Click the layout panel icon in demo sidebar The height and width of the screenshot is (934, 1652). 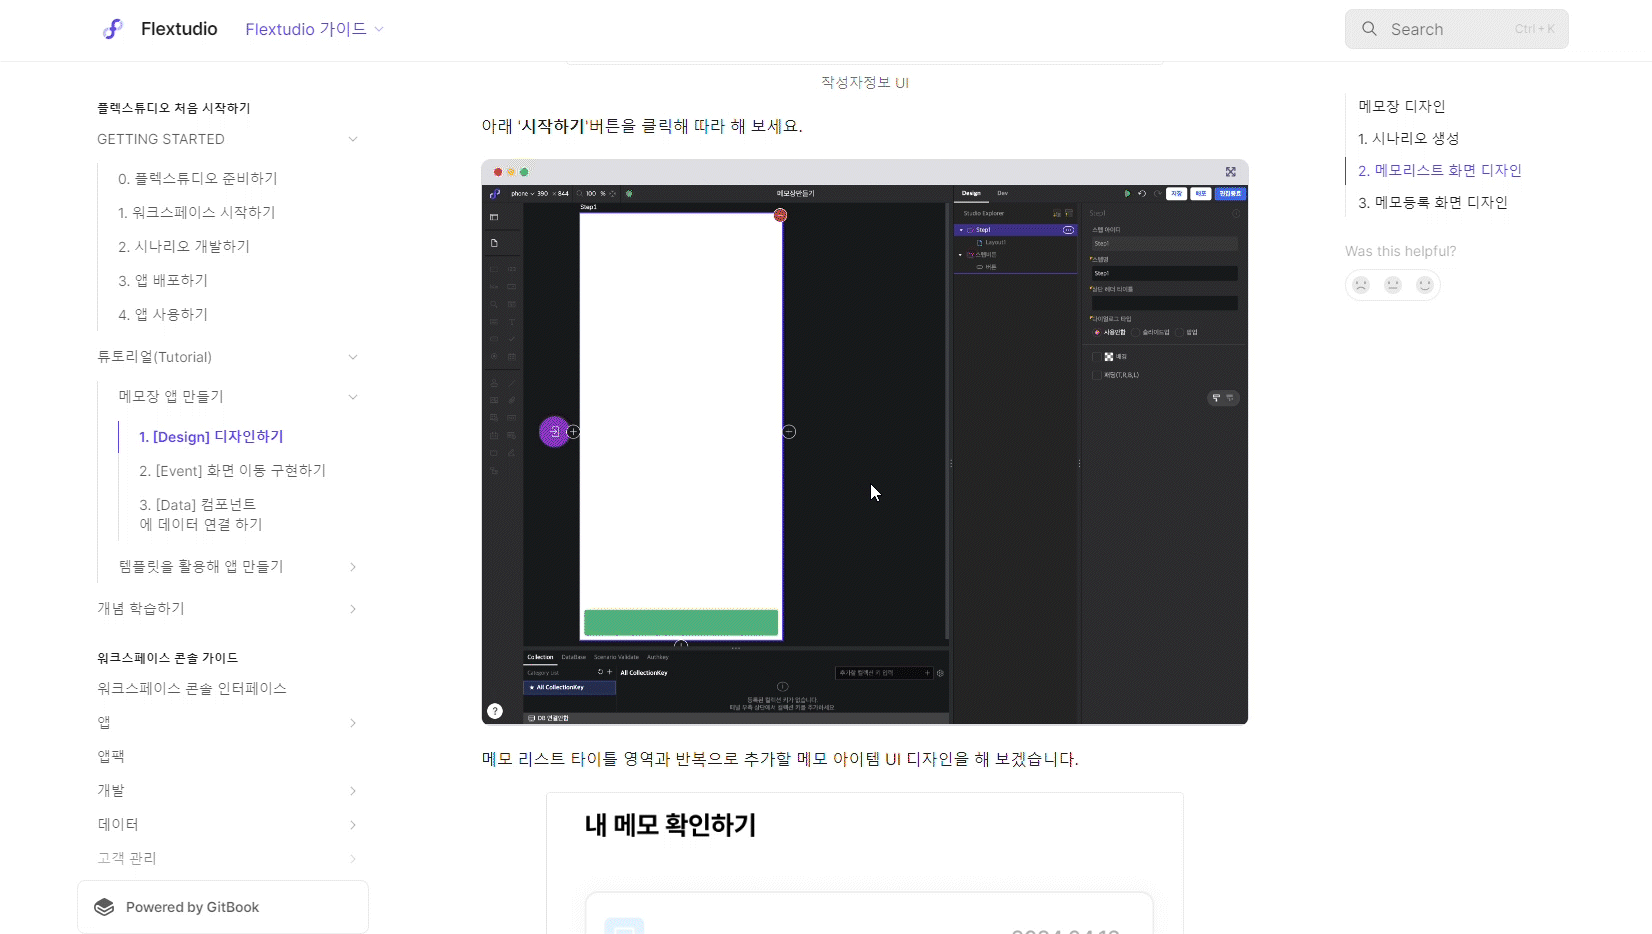[x=494, y=217]
